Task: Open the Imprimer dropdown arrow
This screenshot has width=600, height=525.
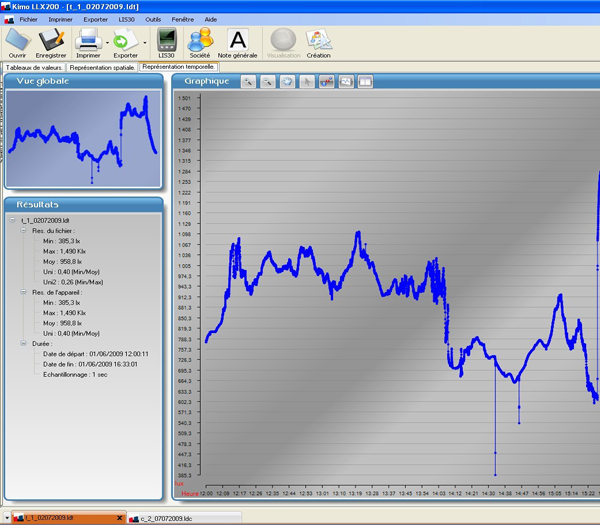Action: coord(107,43)
